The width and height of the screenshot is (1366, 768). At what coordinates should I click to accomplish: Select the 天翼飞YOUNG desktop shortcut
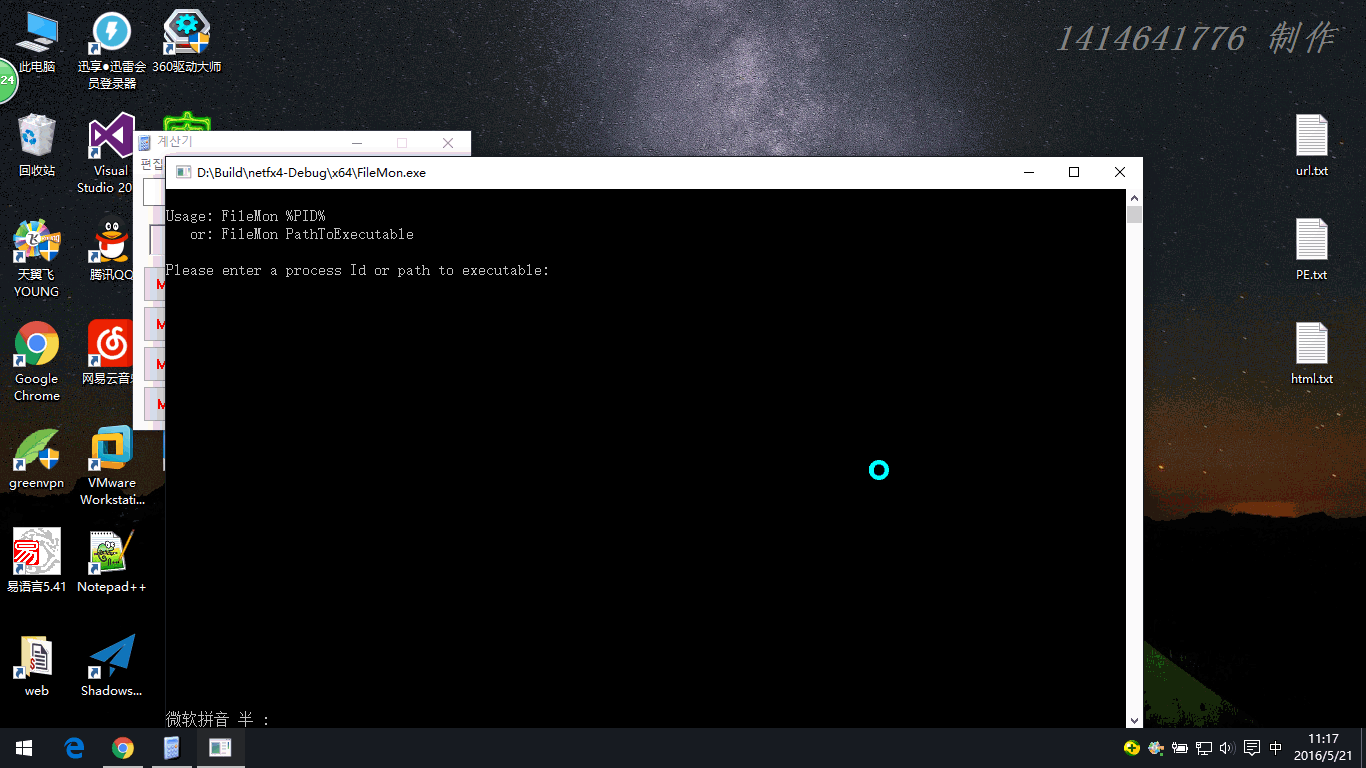[x=37, y=258]
